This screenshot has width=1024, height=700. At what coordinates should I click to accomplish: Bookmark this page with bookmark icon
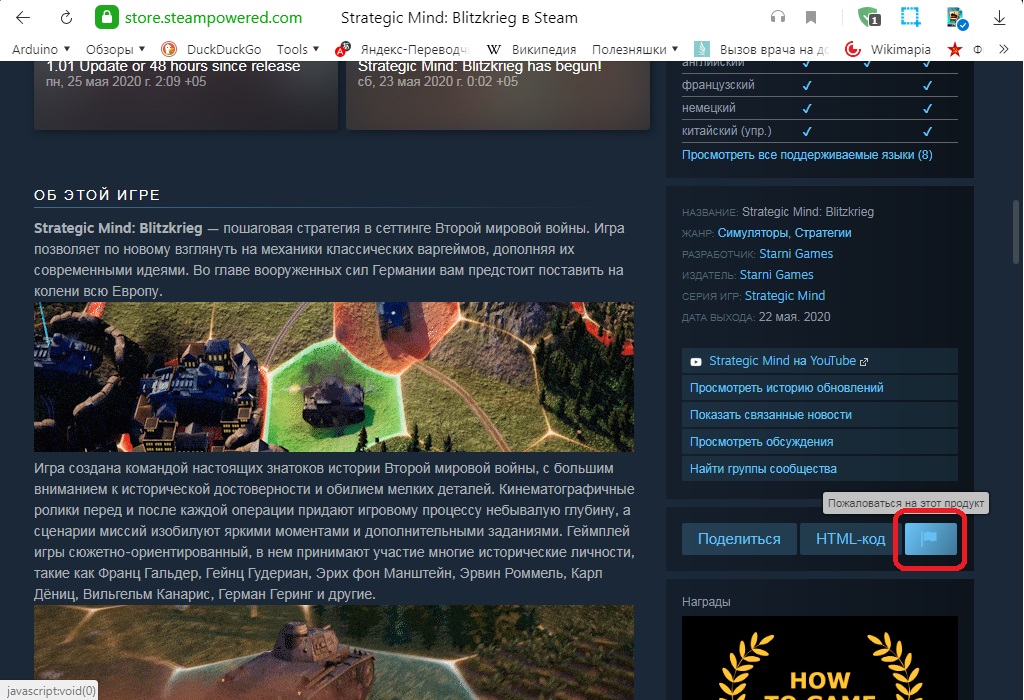[811, 18]
